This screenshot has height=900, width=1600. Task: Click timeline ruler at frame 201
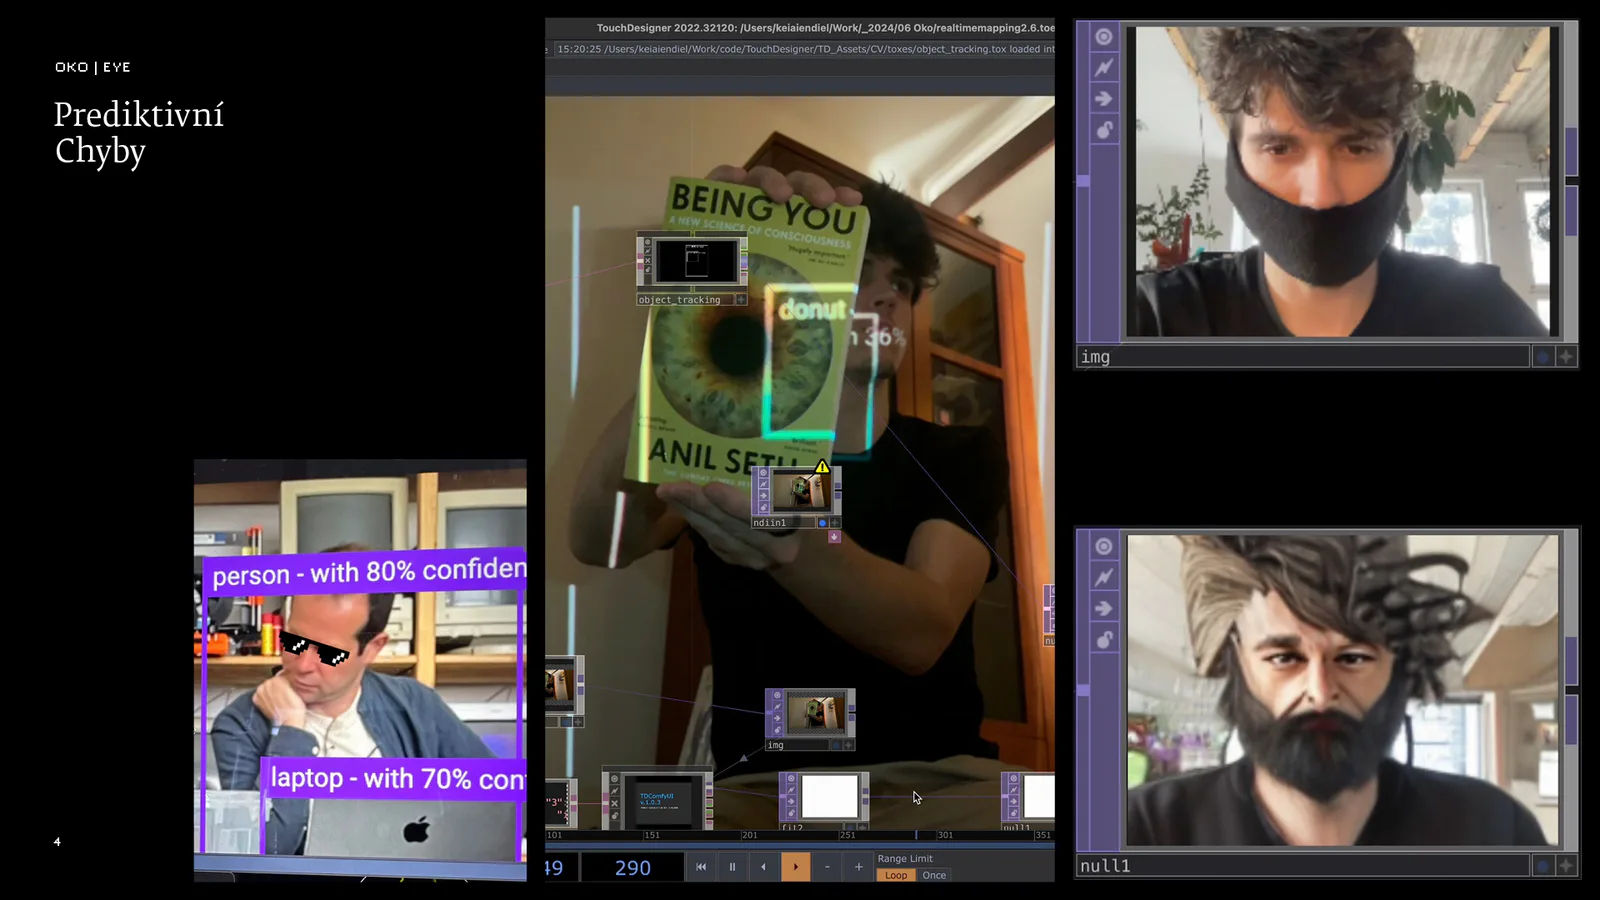click(x=749, y=835)
